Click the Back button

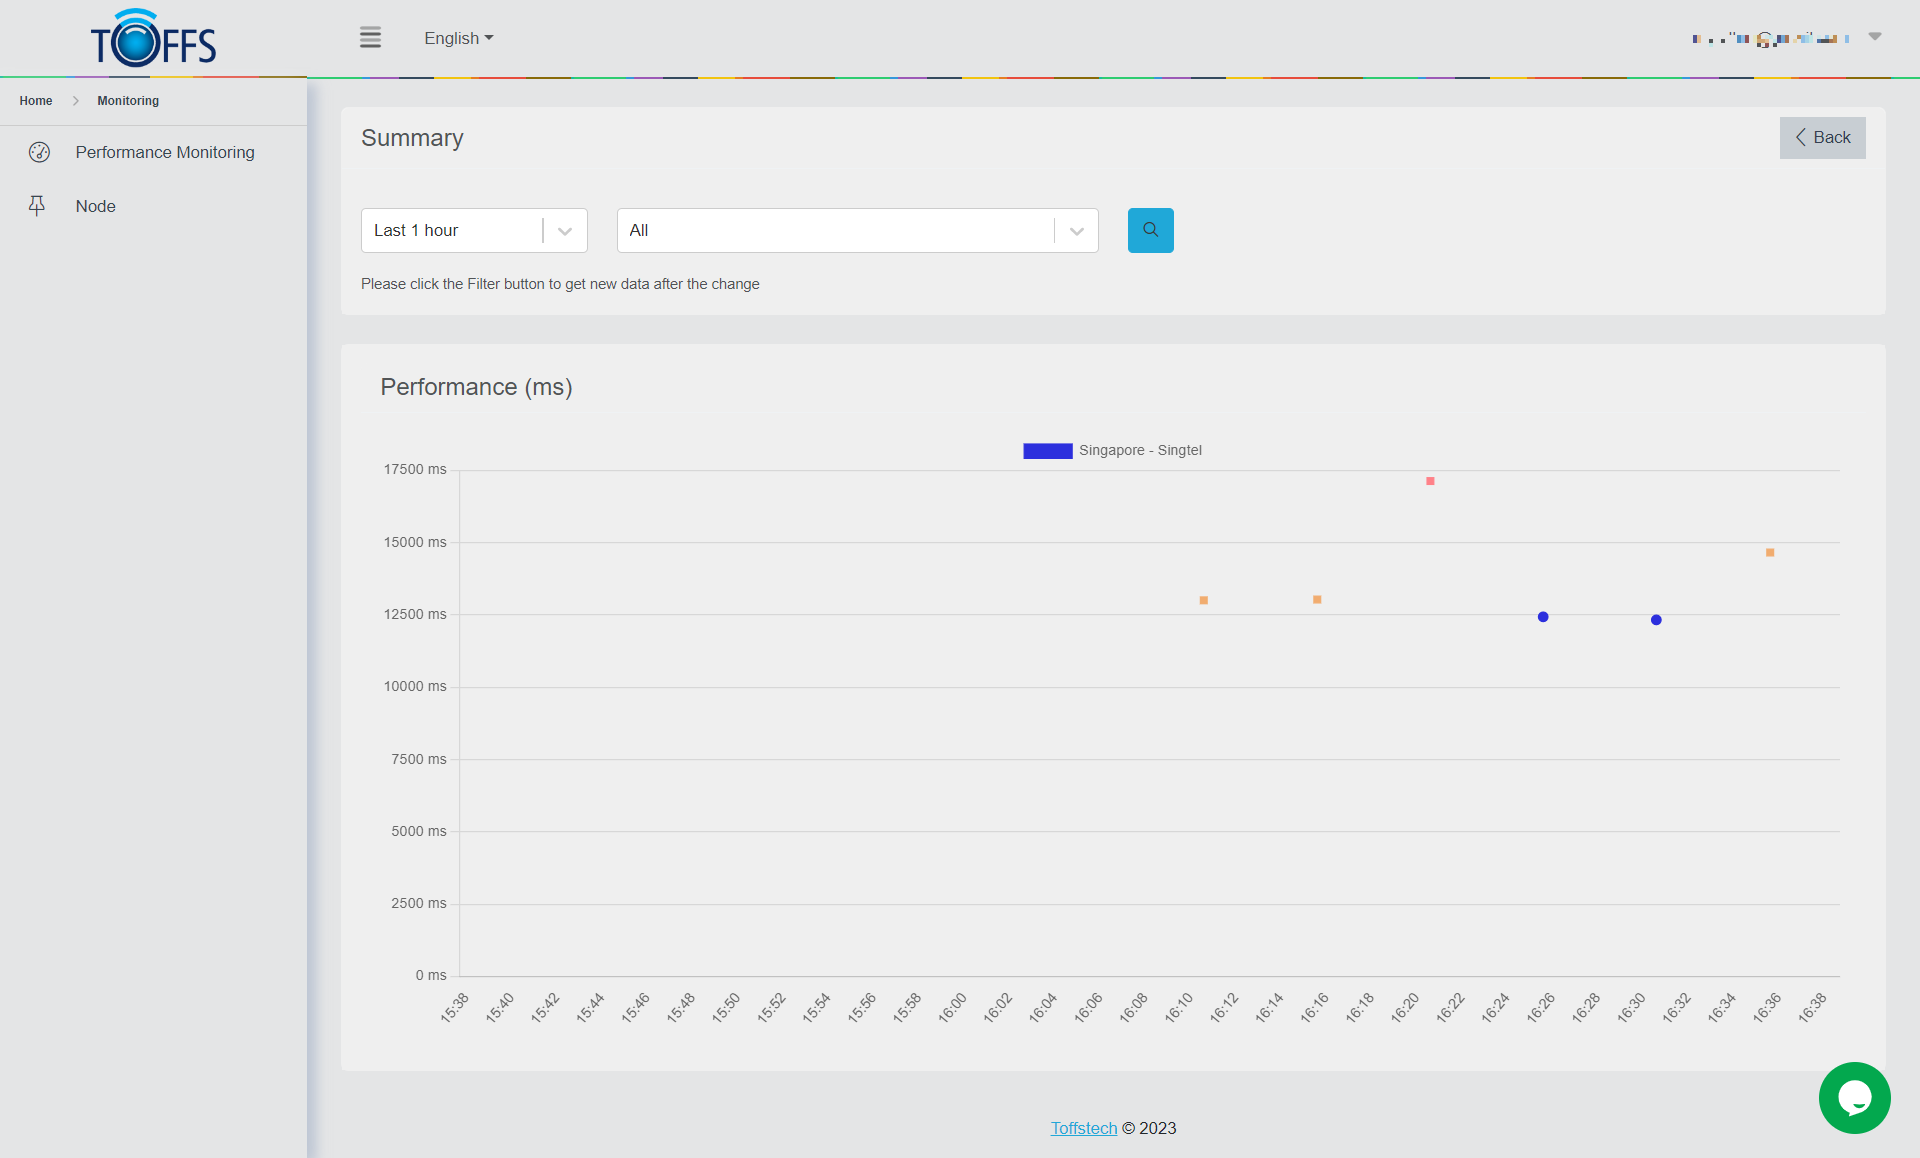click(1822, 138)
